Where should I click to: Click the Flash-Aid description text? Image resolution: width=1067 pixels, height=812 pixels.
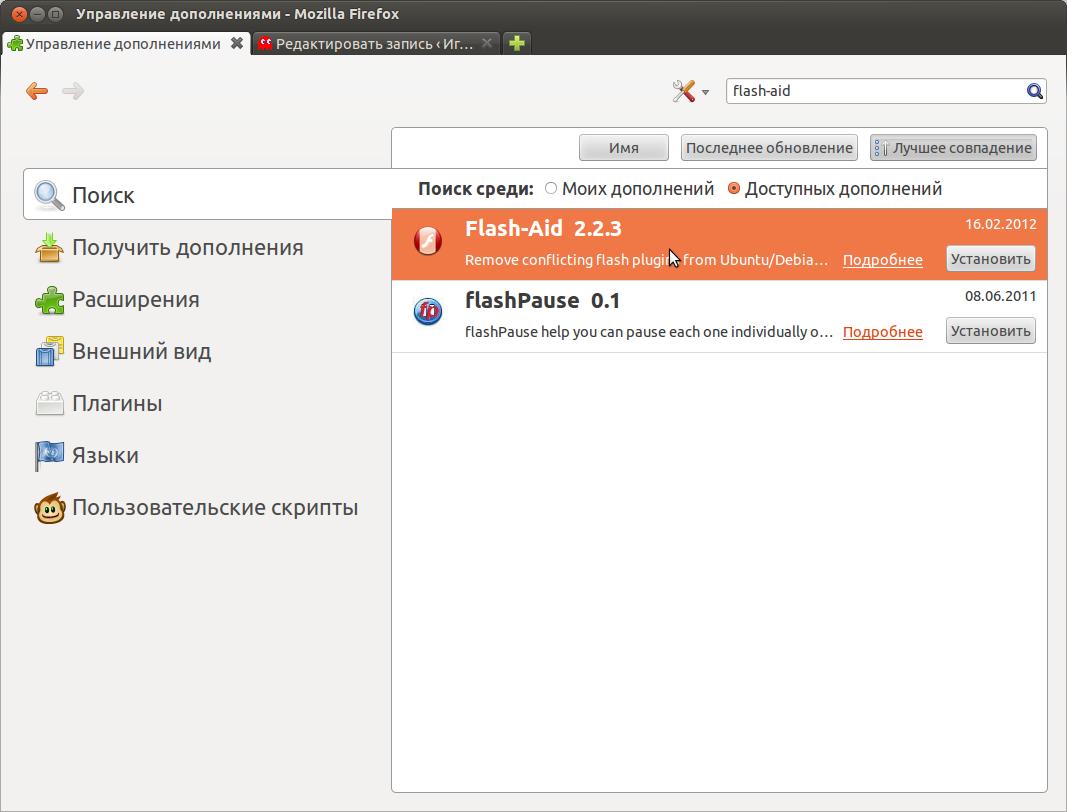point(646,260)
